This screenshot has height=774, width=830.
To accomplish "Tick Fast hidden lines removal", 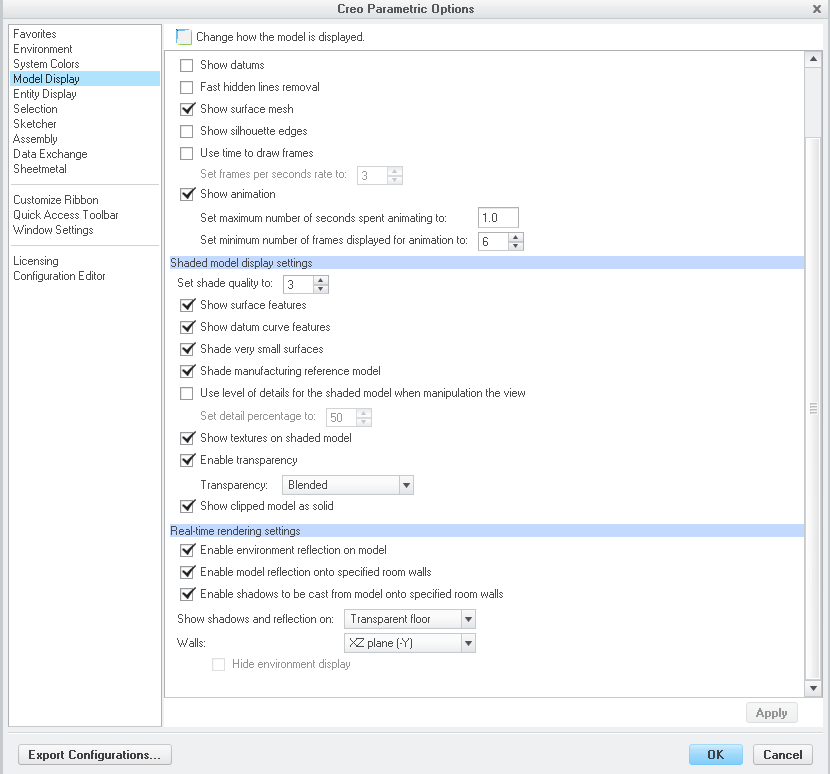I will tap(186, 87).
